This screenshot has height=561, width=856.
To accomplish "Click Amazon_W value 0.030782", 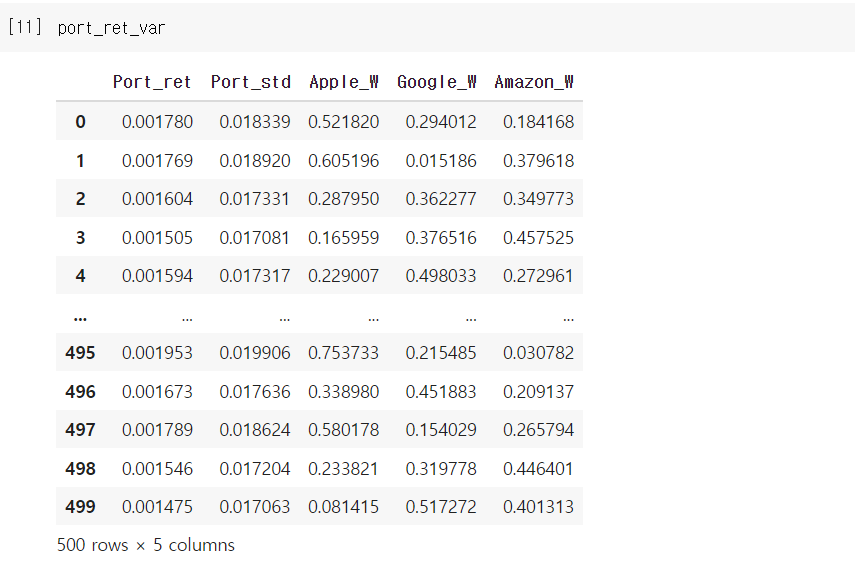I will click(x=538, y=353).
